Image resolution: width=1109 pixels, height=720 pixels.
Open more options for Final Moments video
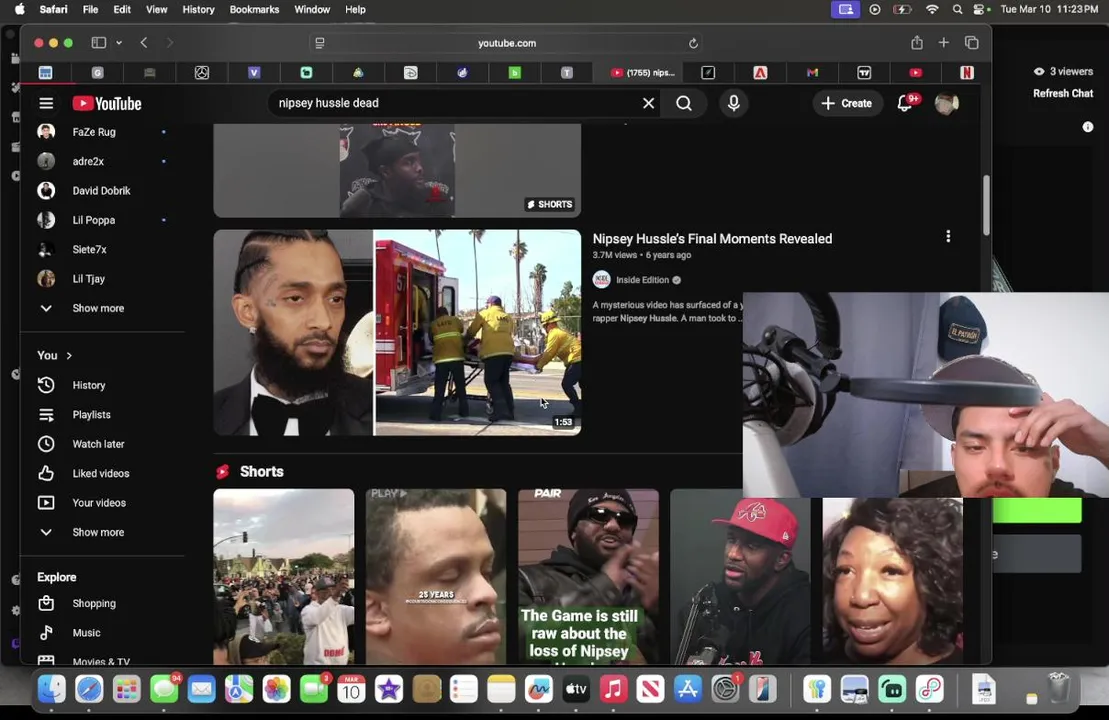pyautogui.click(x=948, y=237)
